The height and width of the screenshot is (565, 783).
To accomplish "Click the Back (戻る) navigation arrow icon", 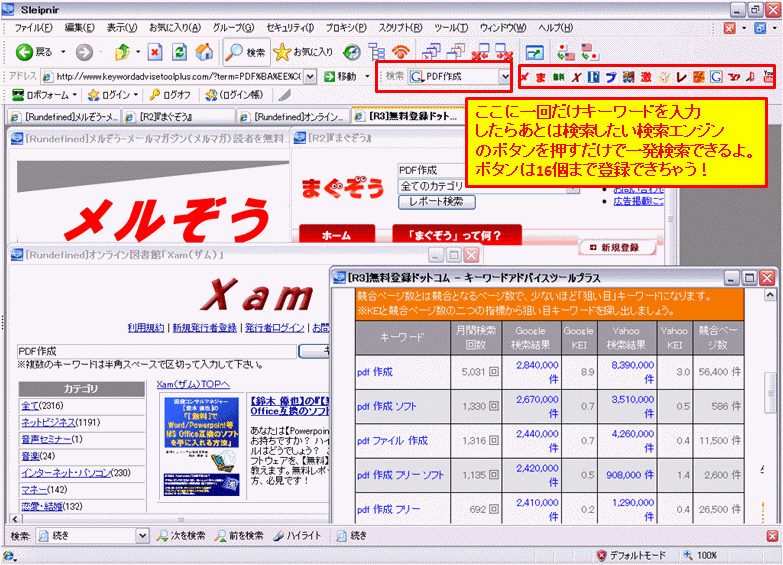I will point(24,51).
